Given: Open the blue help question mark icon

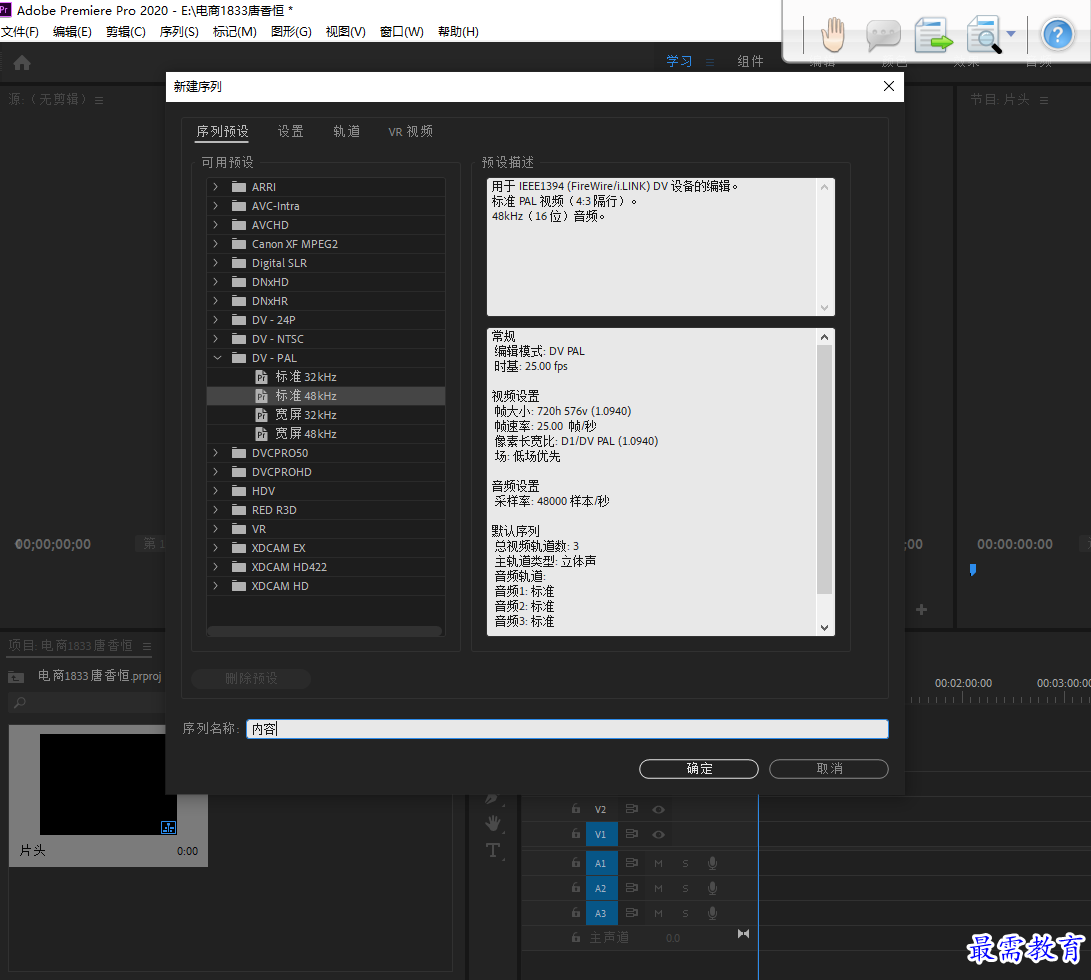Looking at the screenshot, I should click(x=1057, y=34).
